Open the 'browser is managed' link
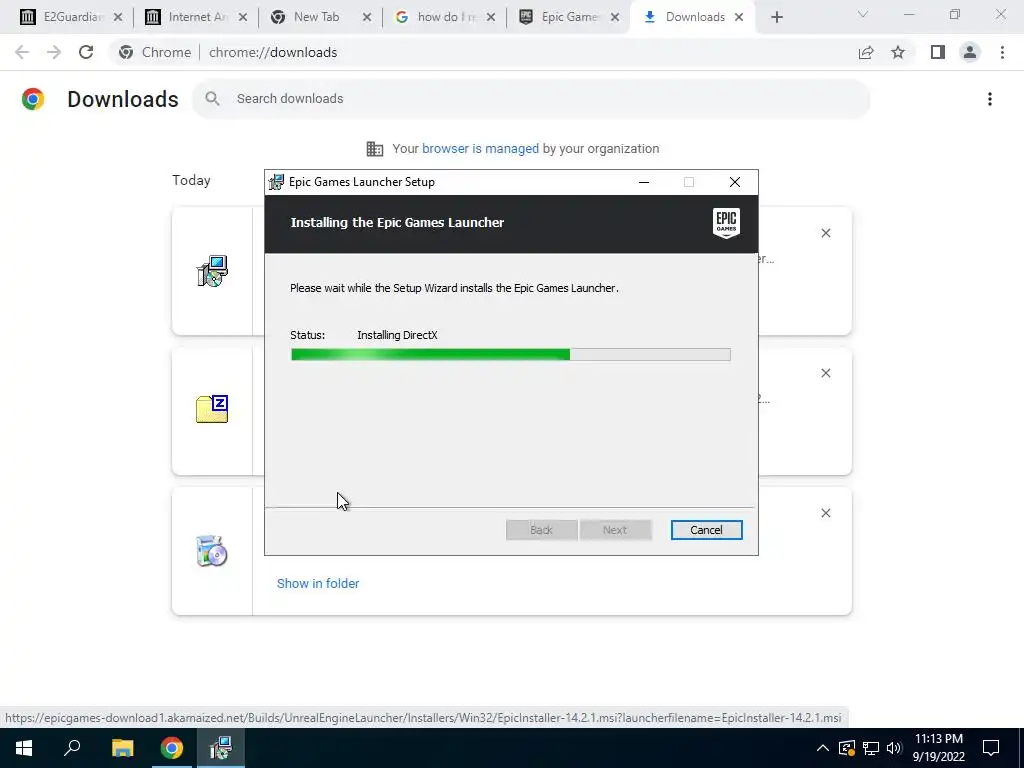Viewport: 1024px width, 768px height. pyautogui.click(x=480, y=149)
